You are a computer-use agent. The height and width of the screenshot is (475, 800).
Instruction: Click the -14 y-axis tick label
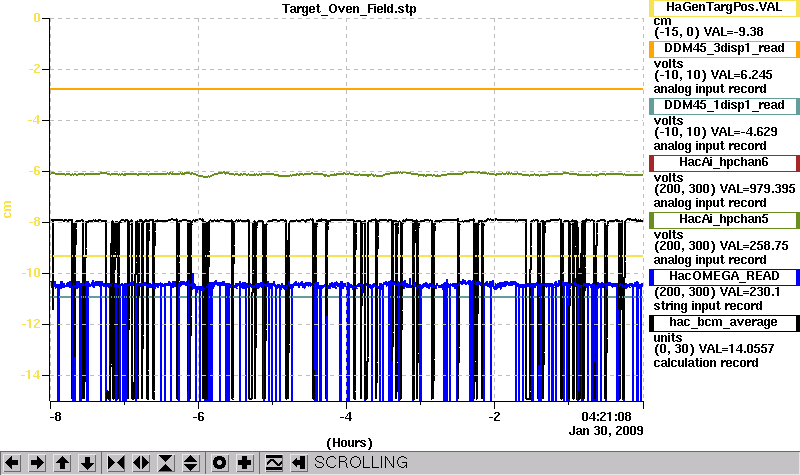[31, 375]
